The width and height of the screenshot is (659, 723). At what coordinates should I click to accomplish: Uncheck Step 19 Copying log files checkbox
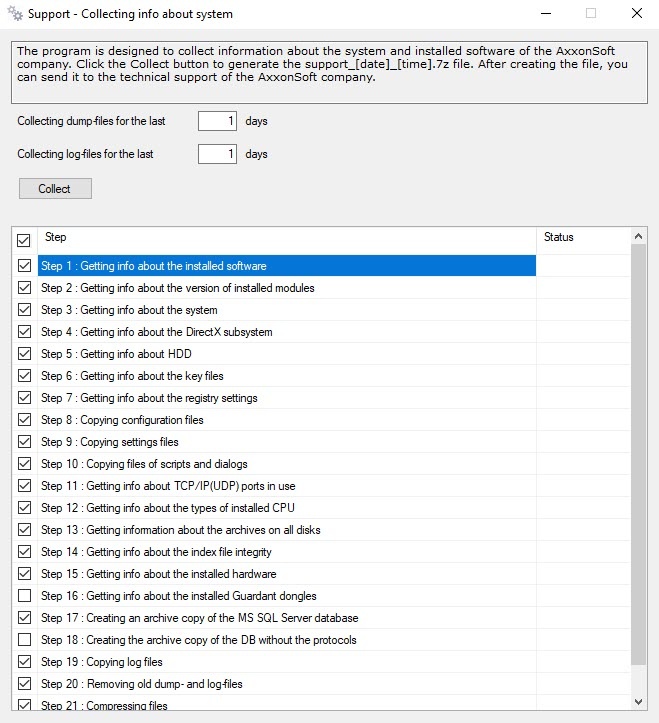pyautogui.click(x=24, y=662)
